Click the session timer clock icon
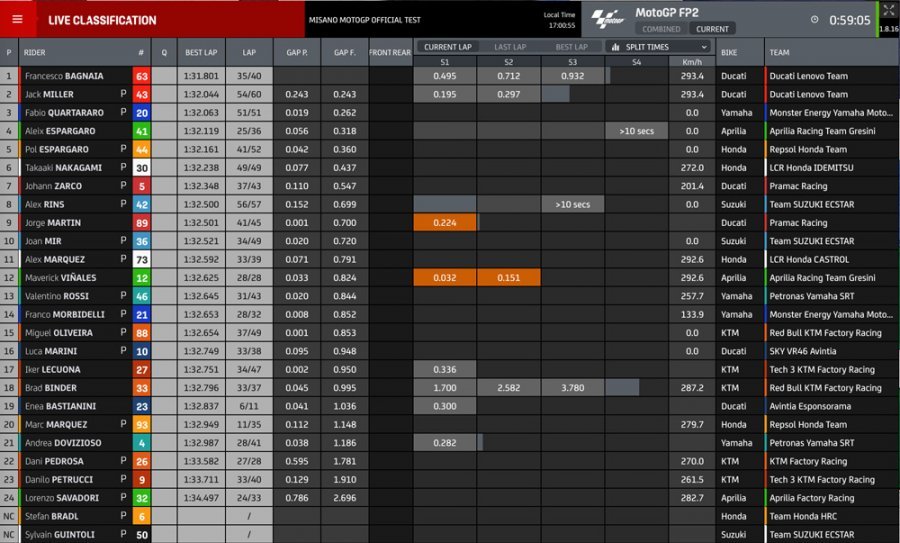This screenshot has height=543, width=900. [x=815, y=19]
